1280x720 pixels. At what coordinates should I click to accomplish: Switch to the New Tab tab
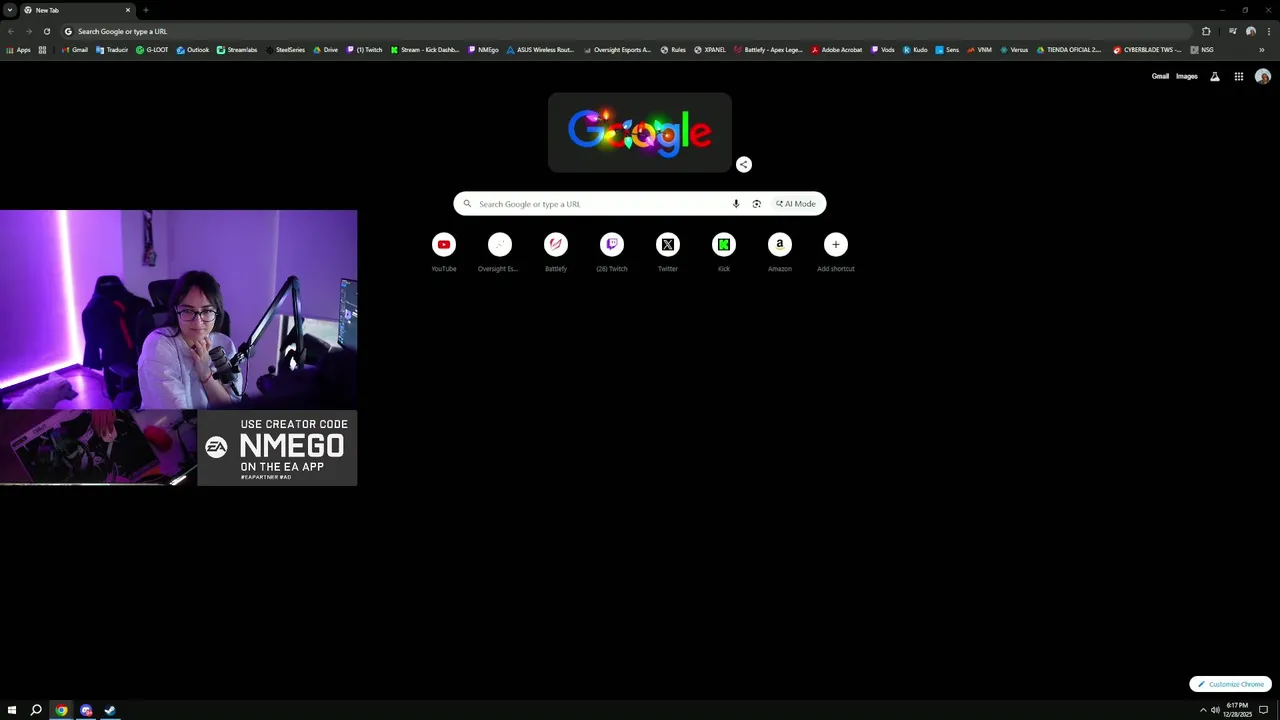point(78,10)
